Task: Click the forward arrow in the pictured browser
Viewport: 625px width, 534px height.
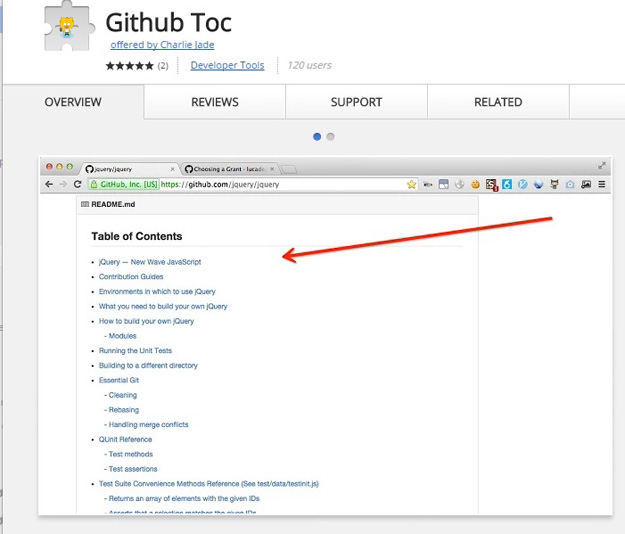Action: coord(63,184)
